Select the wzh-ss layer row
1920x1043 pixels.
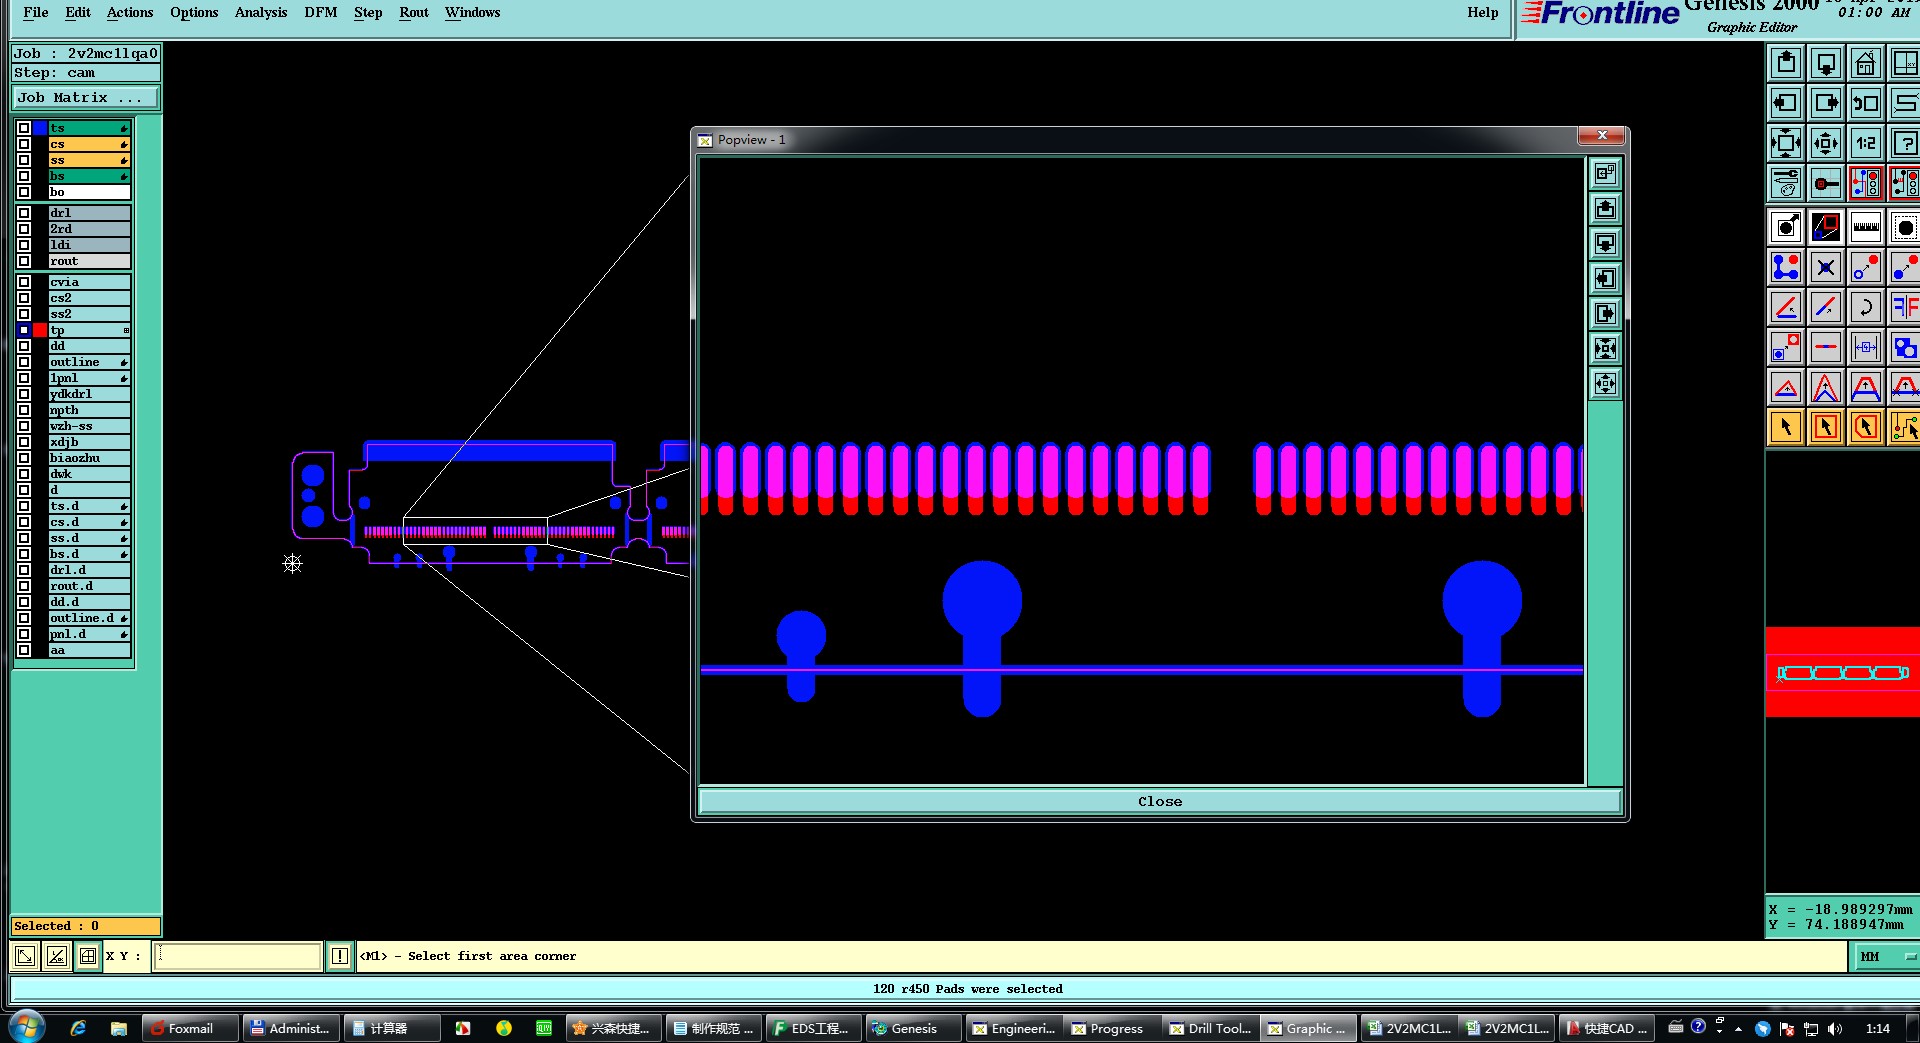(90, 426)
